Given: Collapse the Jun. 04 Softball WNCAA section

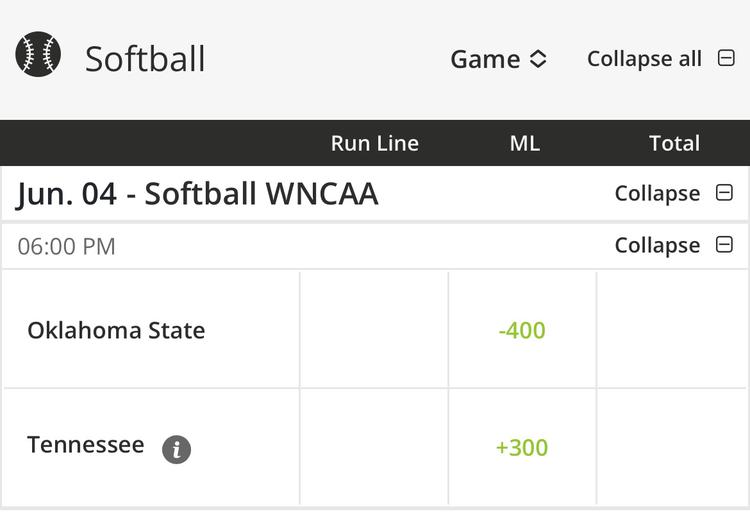Looking at the screenshot, I should pos(674,193).
